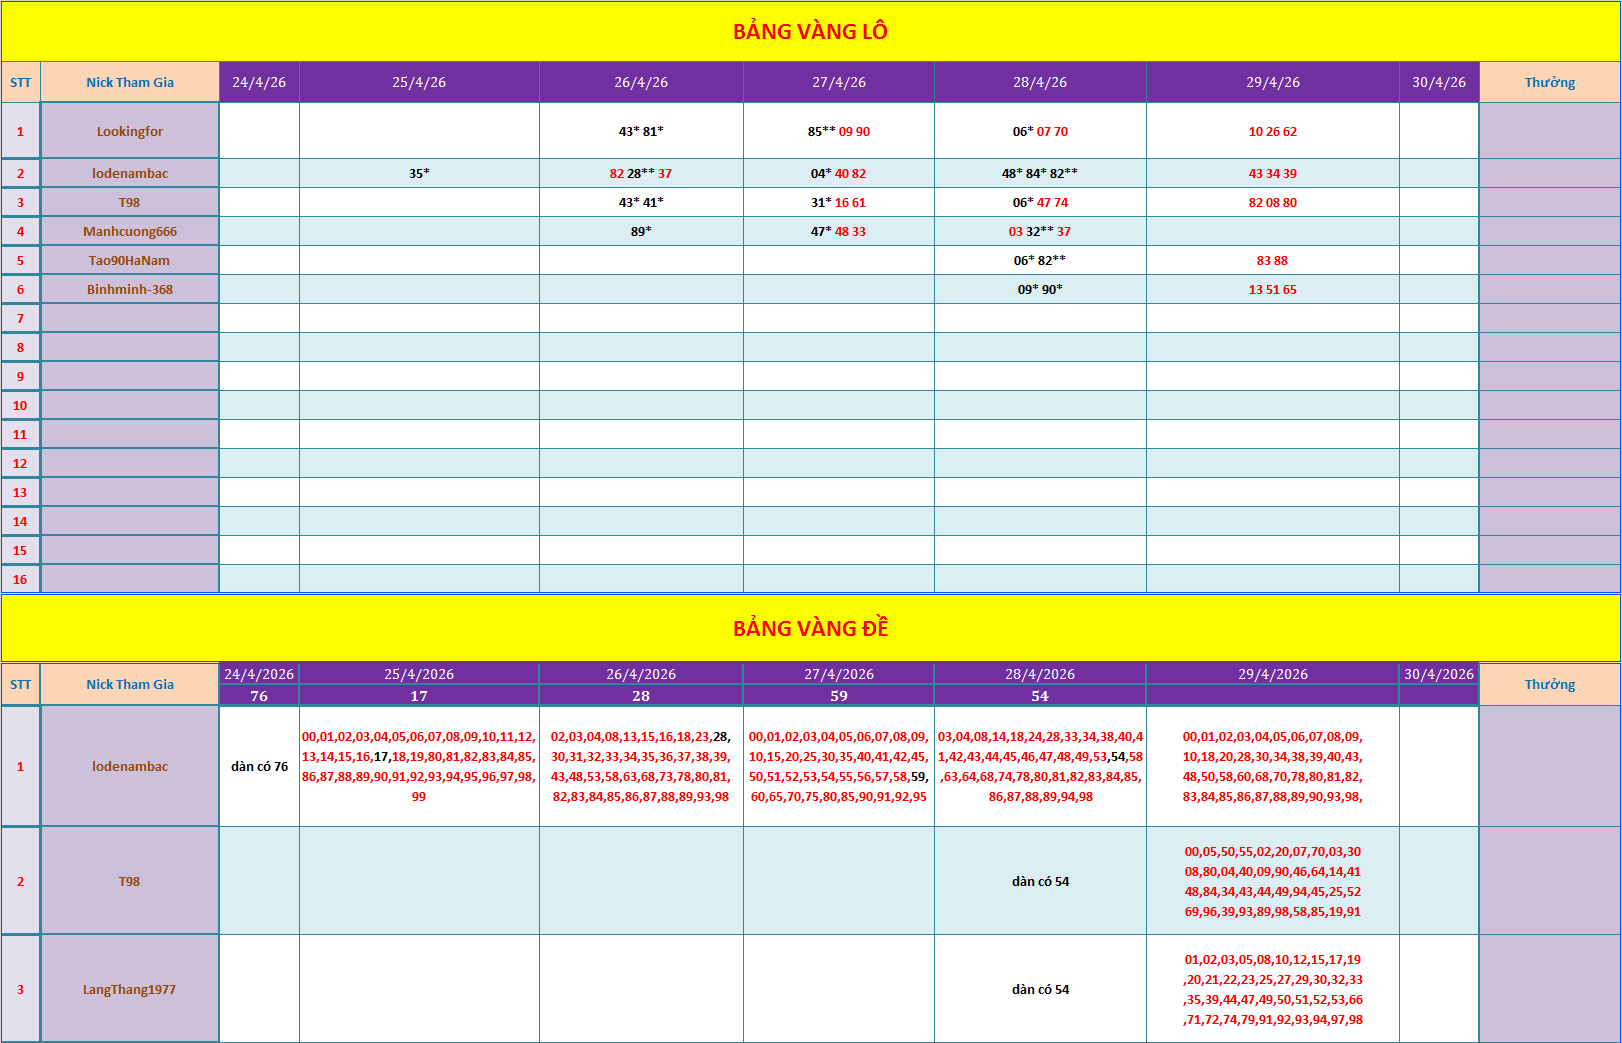This screenshot has width=1622, height=1043.
Task: Click the BẢNG VÀNG LÔ title banner
Action: [x=810, y=32]
